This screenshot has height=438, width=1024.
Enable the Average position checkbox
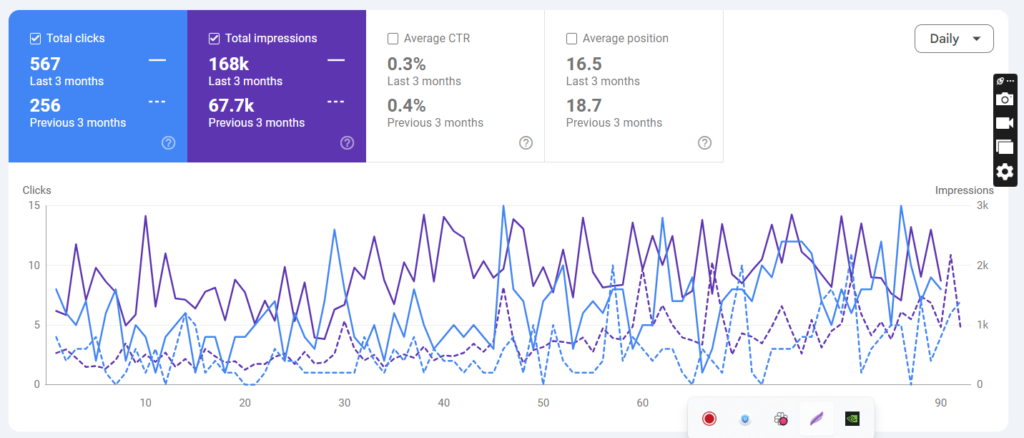tap(572, 39)
